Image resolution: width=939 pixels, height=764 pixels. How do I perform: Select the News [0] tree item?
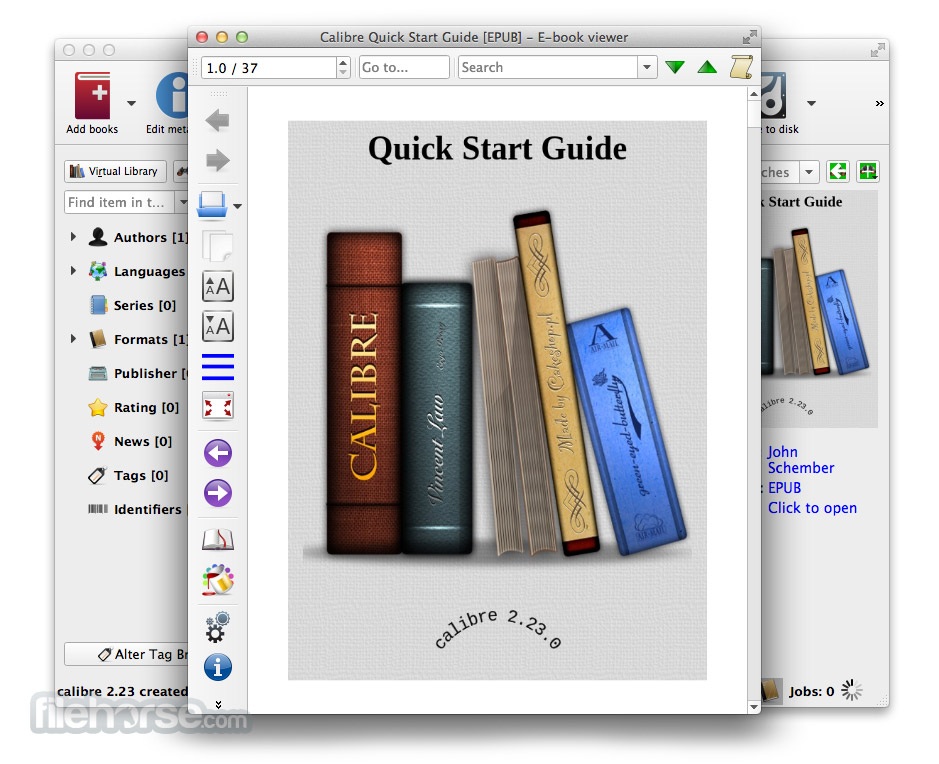click(x=130, y=441)
